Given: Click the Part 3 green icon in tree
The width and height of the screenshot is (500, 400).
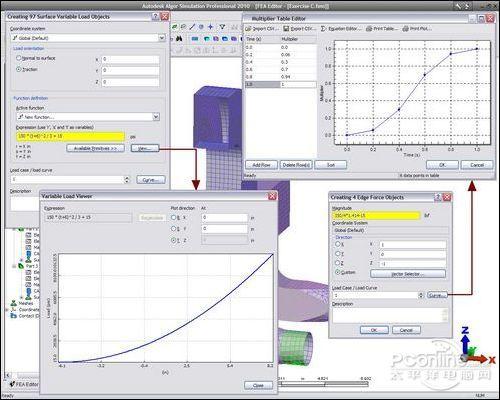Looking at the screenshot, I should pyautogui.click(x=21, y=266).
